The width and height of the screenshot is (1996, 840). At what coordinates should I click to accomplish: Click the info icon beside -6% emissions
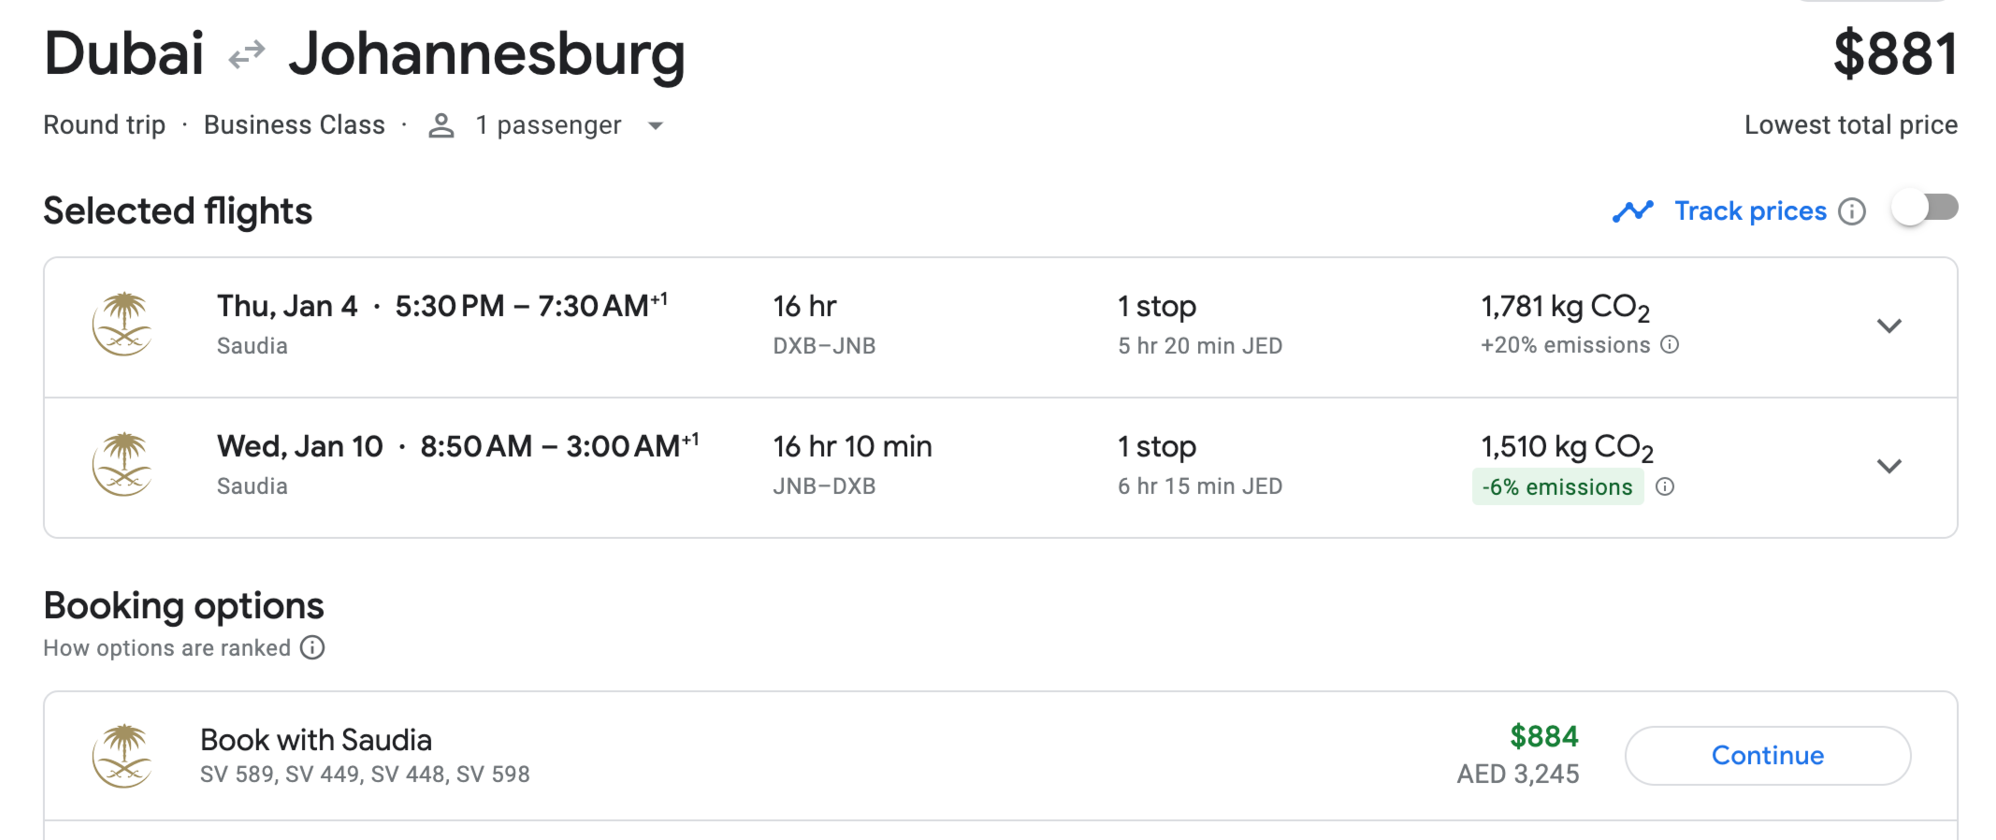click(1666, 487)
